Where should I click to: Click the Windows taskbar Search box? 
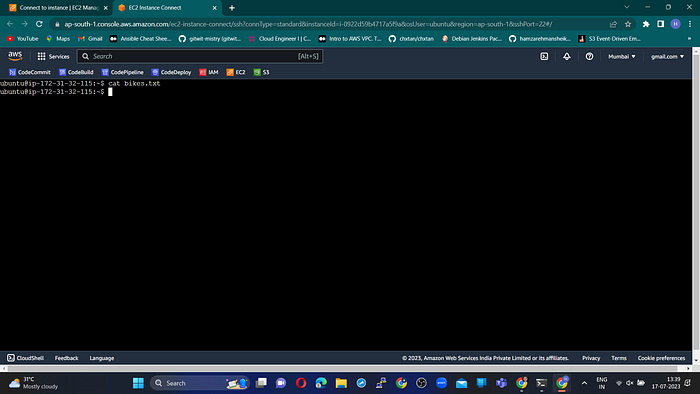200,383
